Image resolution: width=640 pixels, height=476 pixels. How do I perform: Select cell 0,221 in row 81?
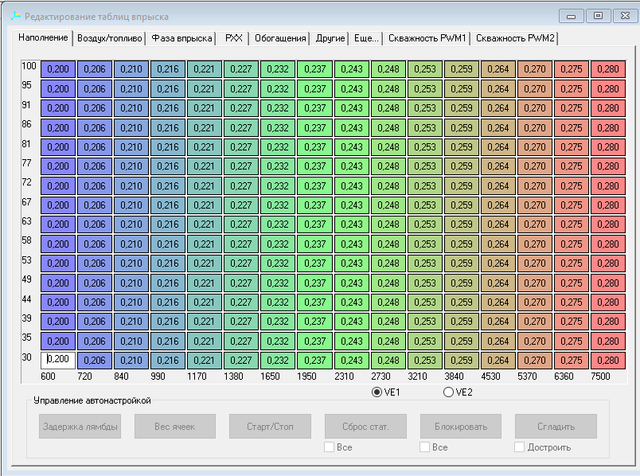point(204,147)
